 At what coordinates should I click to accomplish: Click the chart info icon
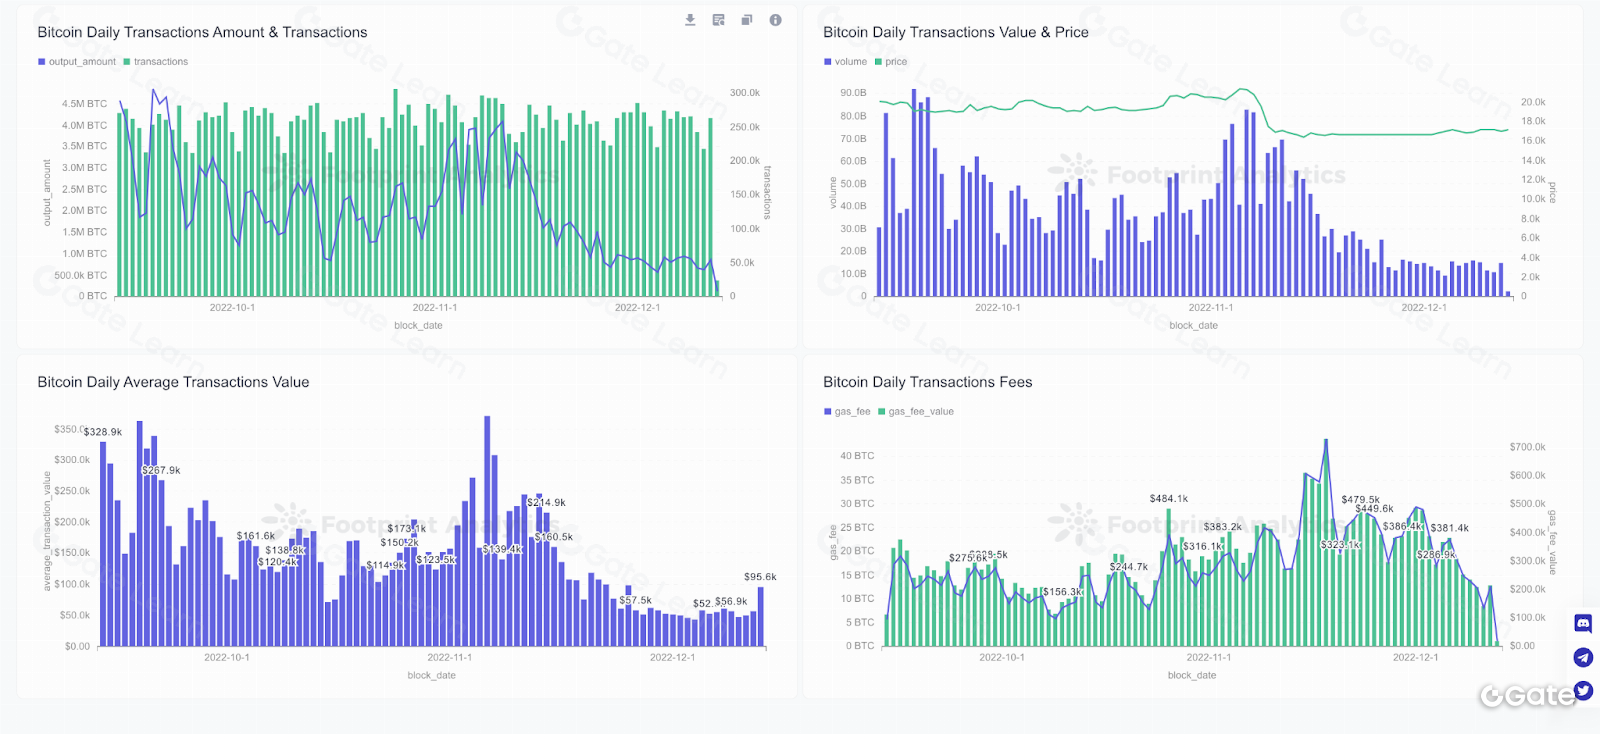point(775,20)
